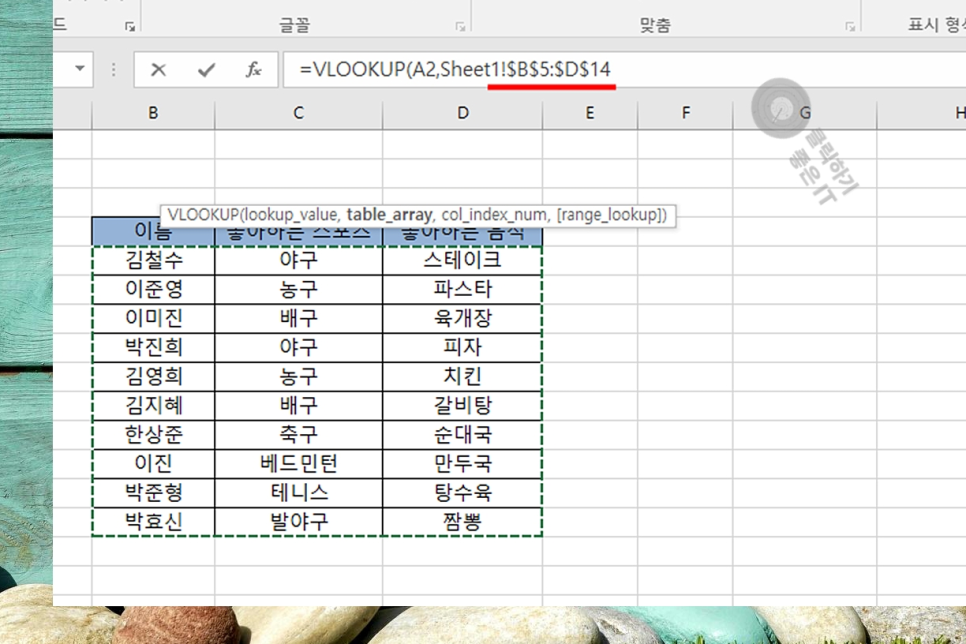Open clipboard group dialog launcher

[130, 26]
